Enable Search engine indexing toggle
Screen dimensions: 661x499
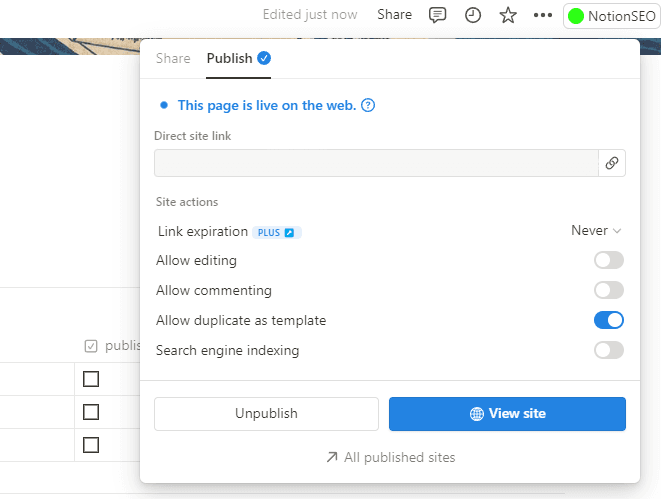(x=608, y=350)
